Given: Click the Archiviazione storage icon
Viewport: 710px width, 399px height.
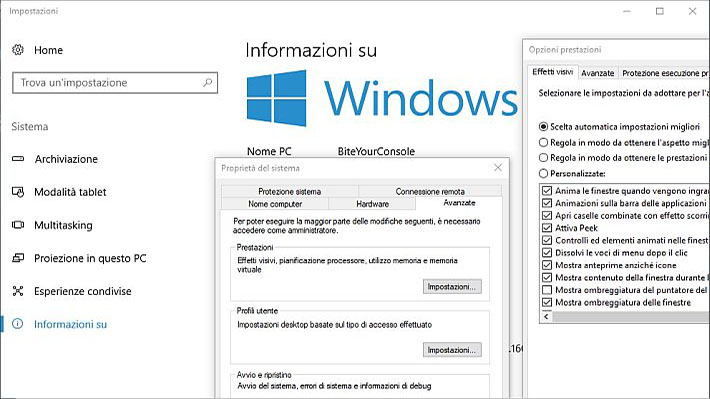Looking at the screenshot, I should pyautogui.click(x=18, y=159).
